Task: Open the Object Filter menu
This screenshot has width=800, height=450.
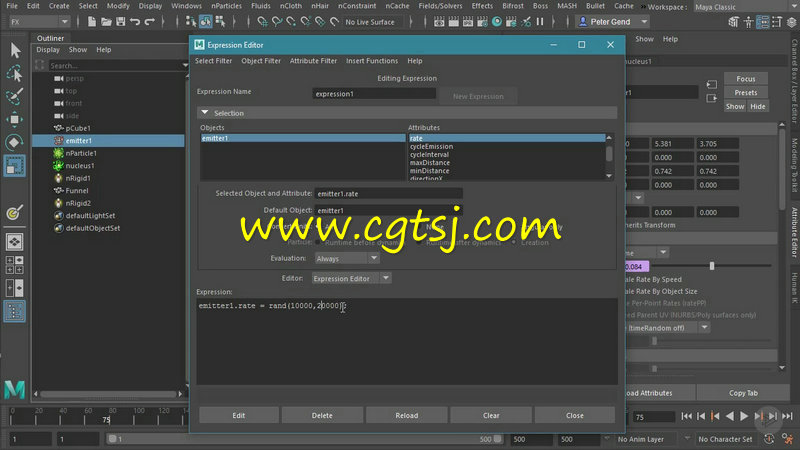Action: (261, 61)
